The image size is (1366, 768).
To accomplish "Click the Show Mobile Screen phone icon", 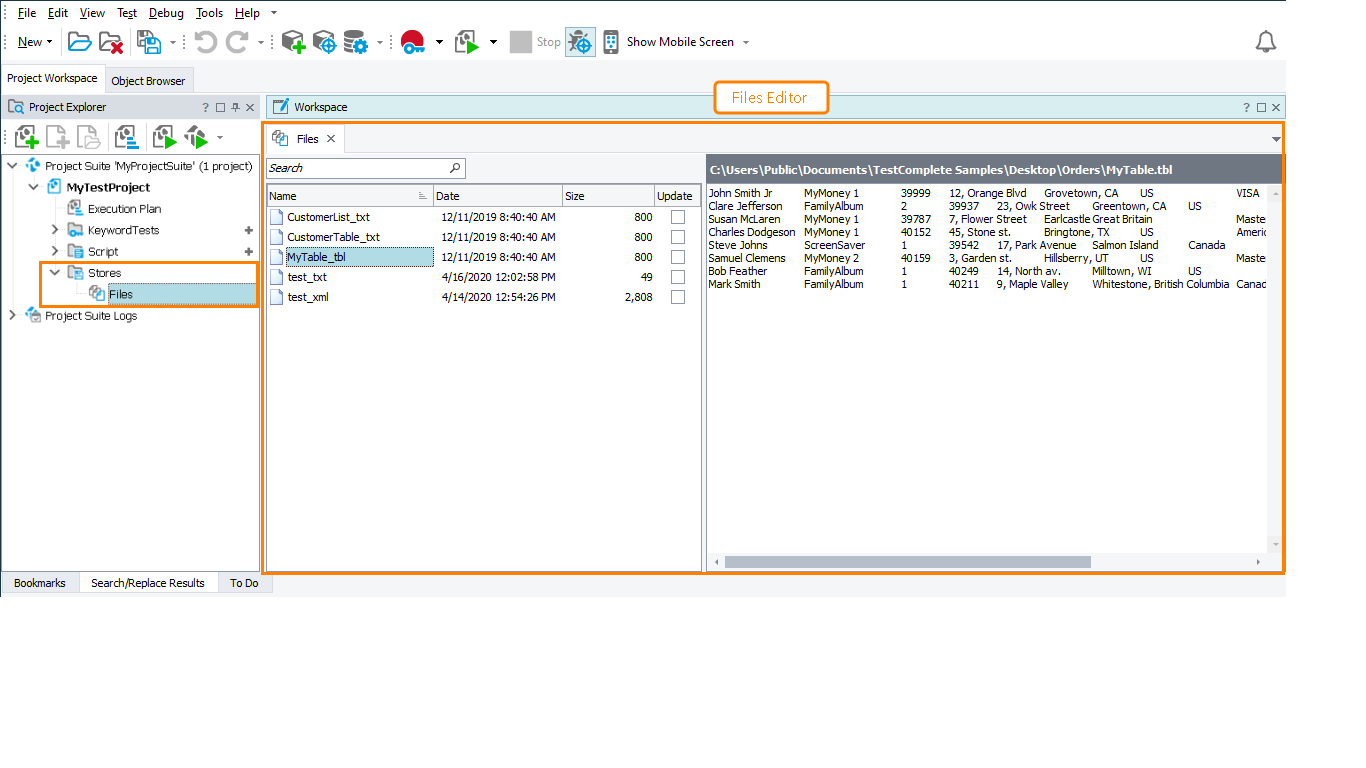I will coord(609,41).
